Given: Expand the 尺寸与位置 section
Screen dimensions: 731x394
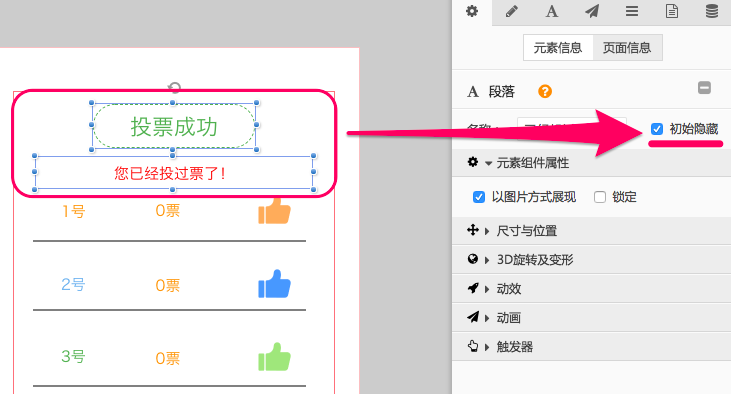Looking at the screenshot, I should (591, 230).
